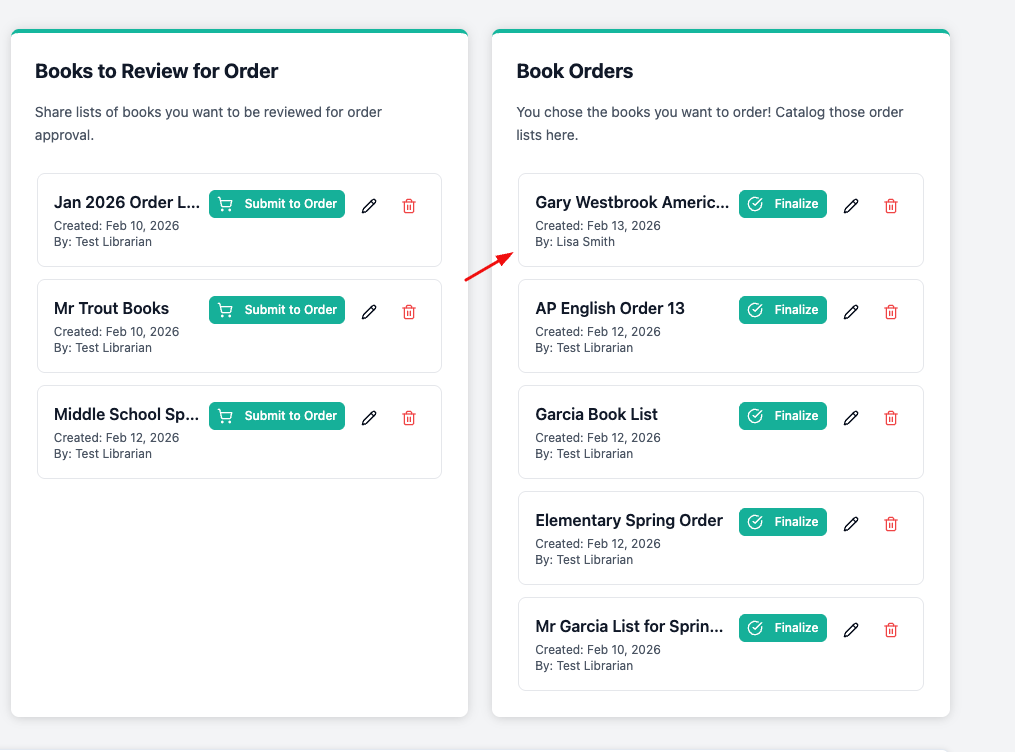Image resolution: width=1015 pixels, height=752 pixels.
Task: Finalize the Gary Westbrook order
Action: click(x=783, y=204)
